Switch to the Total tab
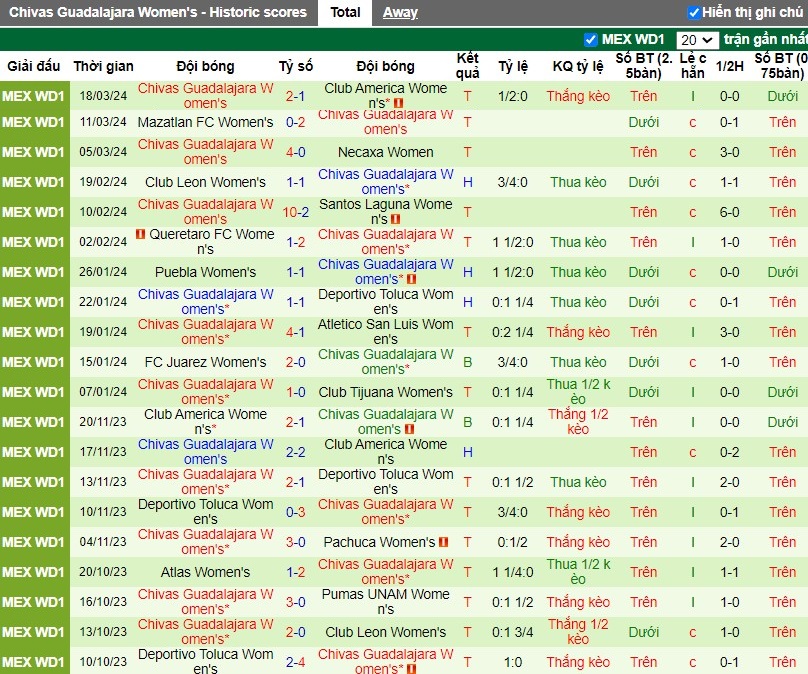Image resolution: width=808 pixels, height=674 pixels. click(x=345, y=12)
